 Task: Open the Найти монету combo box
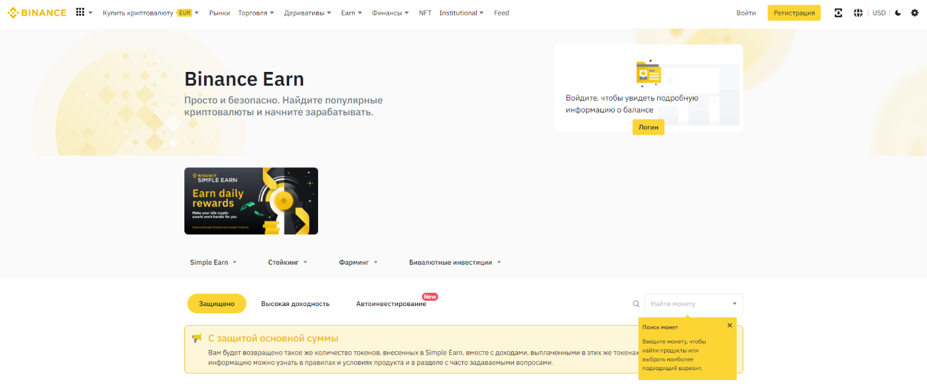(x=693, y=304)
